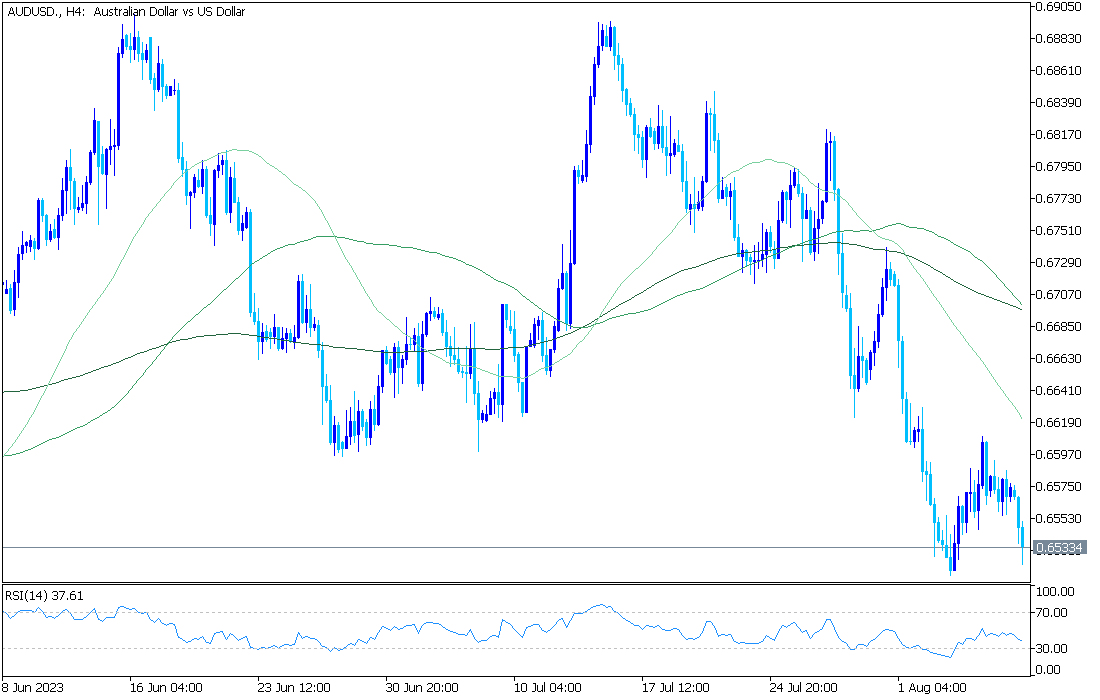Click the 0.67950 price axis value
The image size is (1100, 700).
point(1059,167)
